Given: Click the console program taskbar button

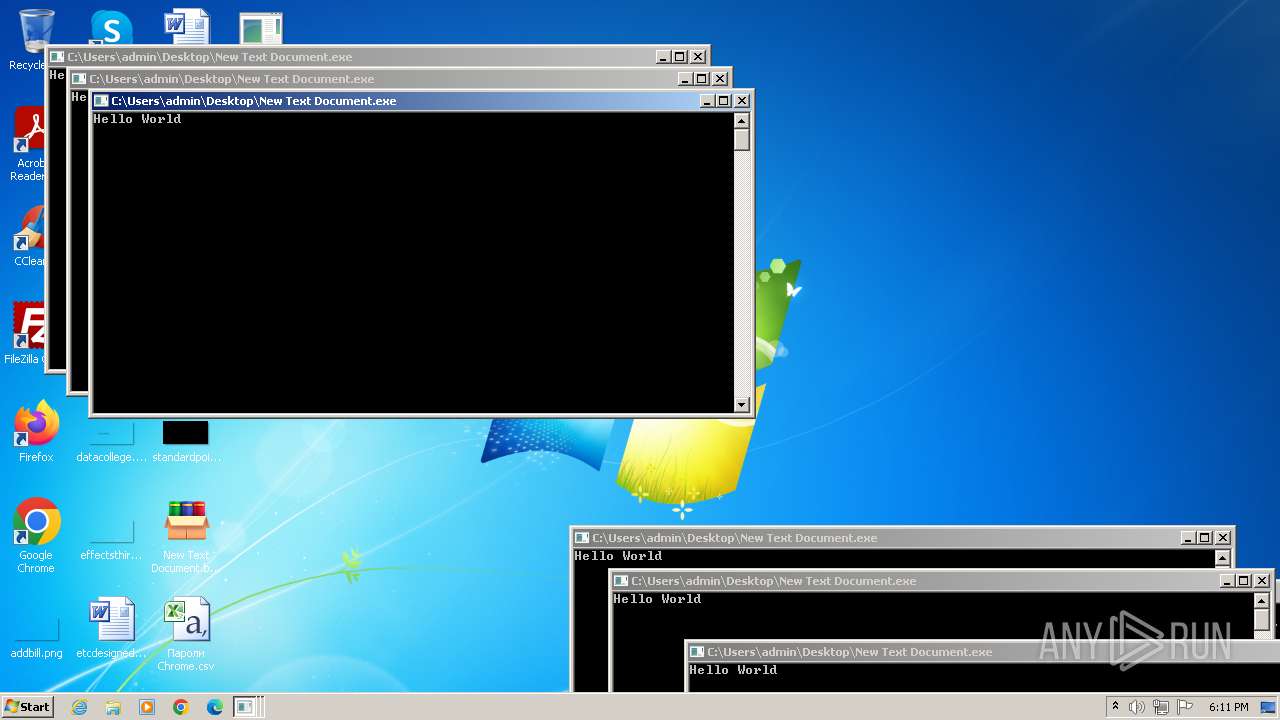Looking at the screenshot, I should click(246, 707).
